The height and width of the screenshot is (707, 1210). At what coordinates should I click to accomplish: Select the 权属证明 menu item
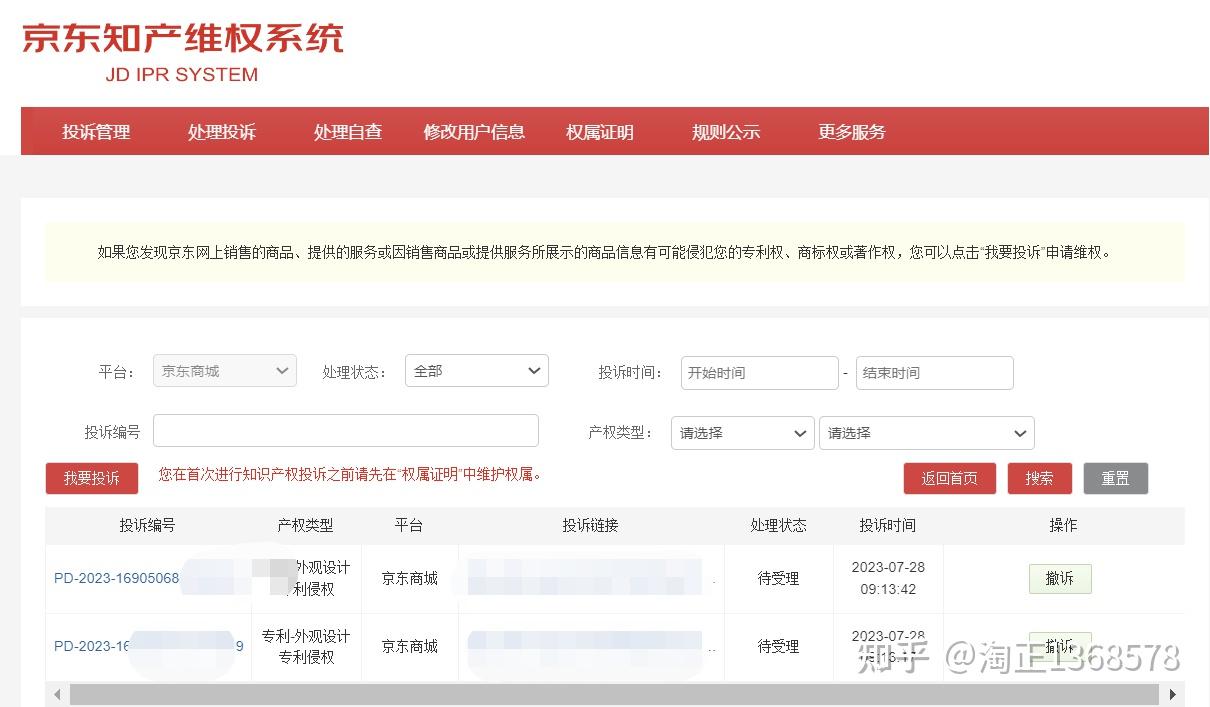[600, 132]
